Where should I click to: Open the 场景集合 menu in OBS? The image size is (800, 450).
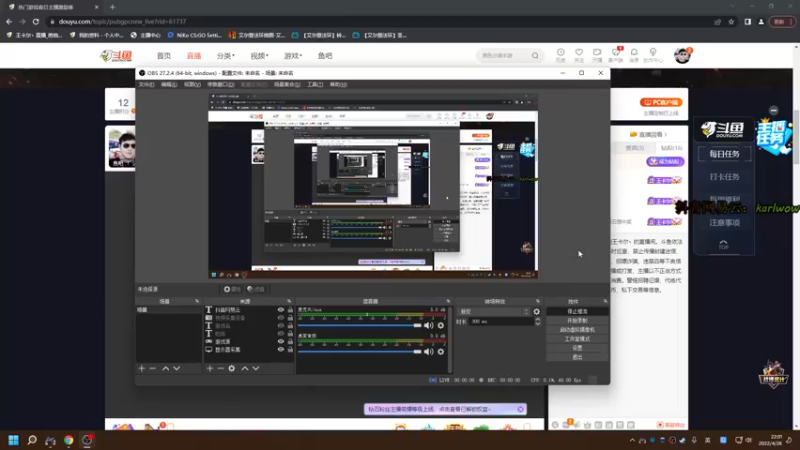[x=287, y=85]
